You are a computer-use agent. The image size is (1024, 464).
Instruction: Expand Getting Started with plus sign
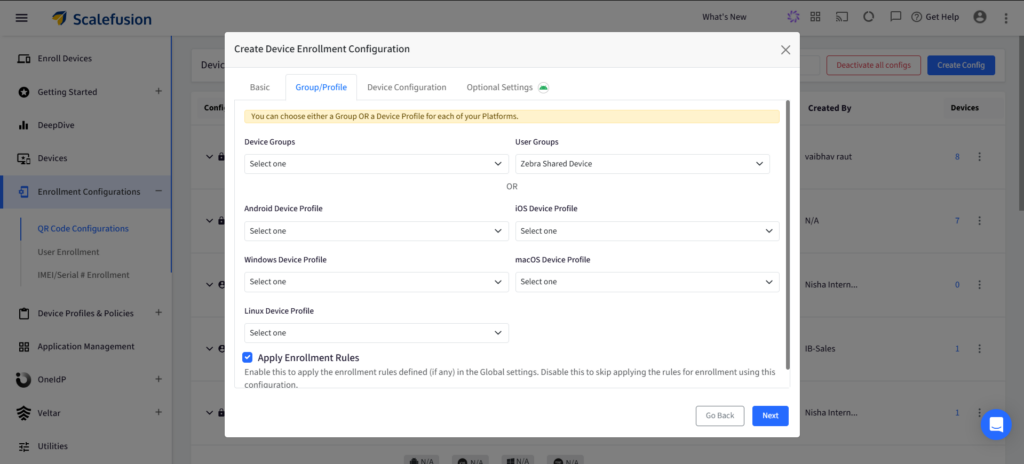pyautogui.click(x=158, y=91)
